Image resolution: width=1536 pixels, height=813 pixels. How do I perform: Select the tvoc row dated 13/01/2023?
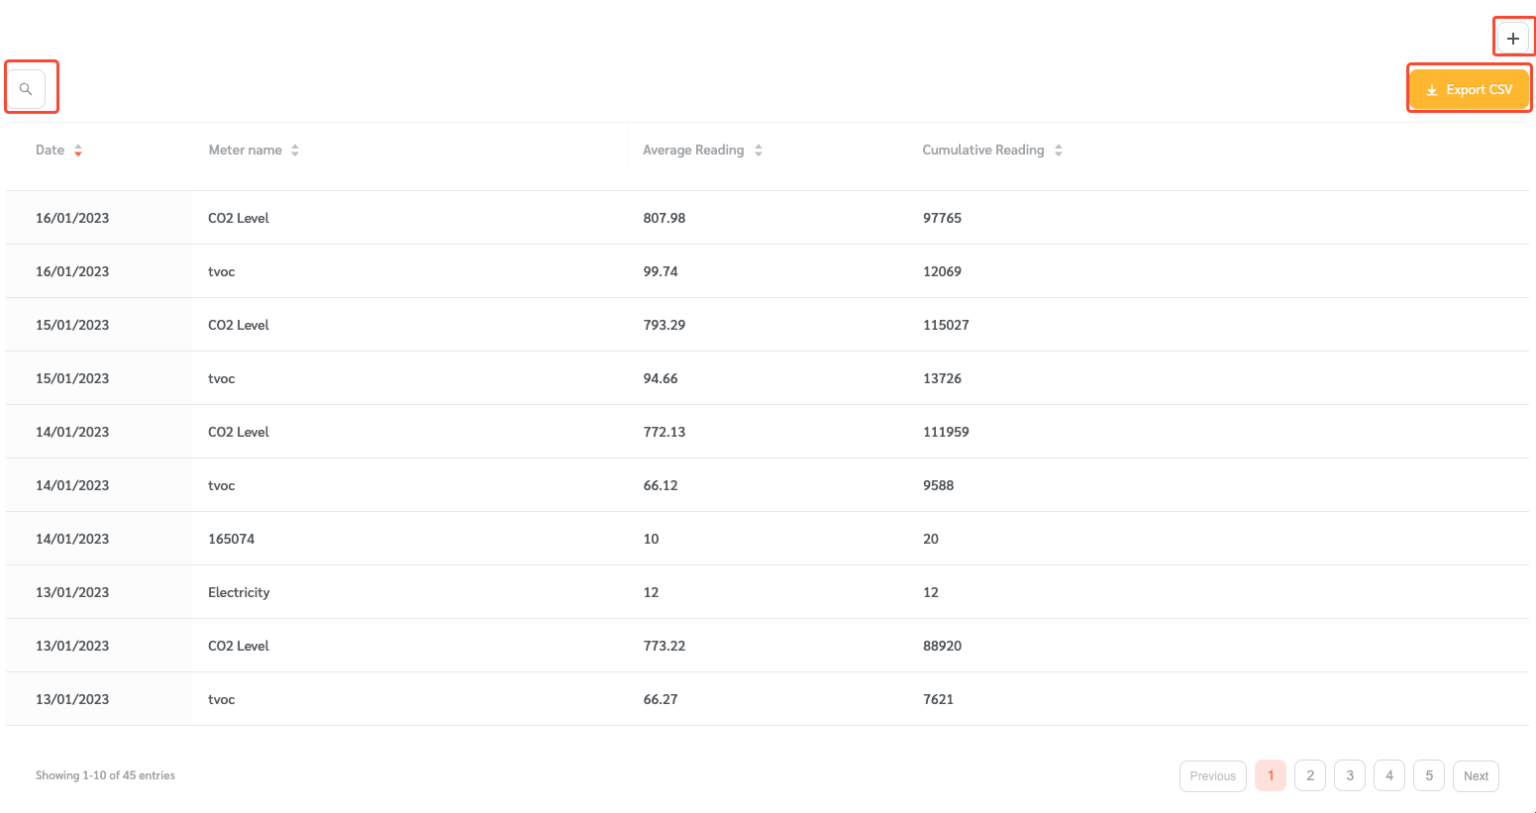pyautogui.click(x=400, y=699)
